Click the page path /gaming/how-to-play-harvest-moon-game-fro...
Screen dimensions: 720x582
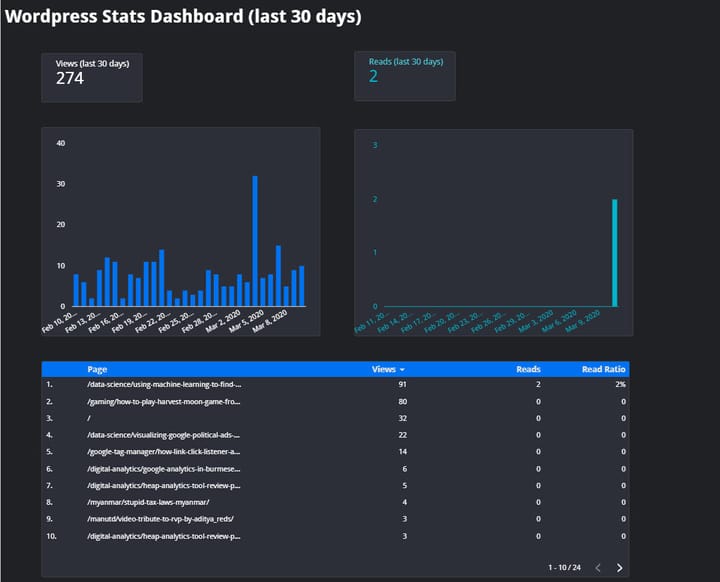point(163,401)
